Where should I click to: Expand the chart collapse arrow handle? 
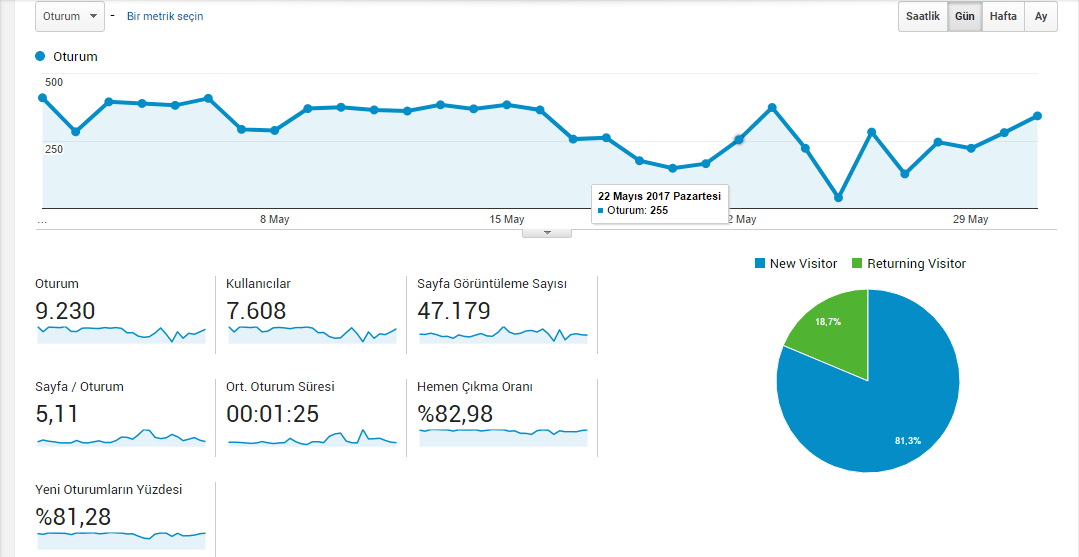click(547, 233)
